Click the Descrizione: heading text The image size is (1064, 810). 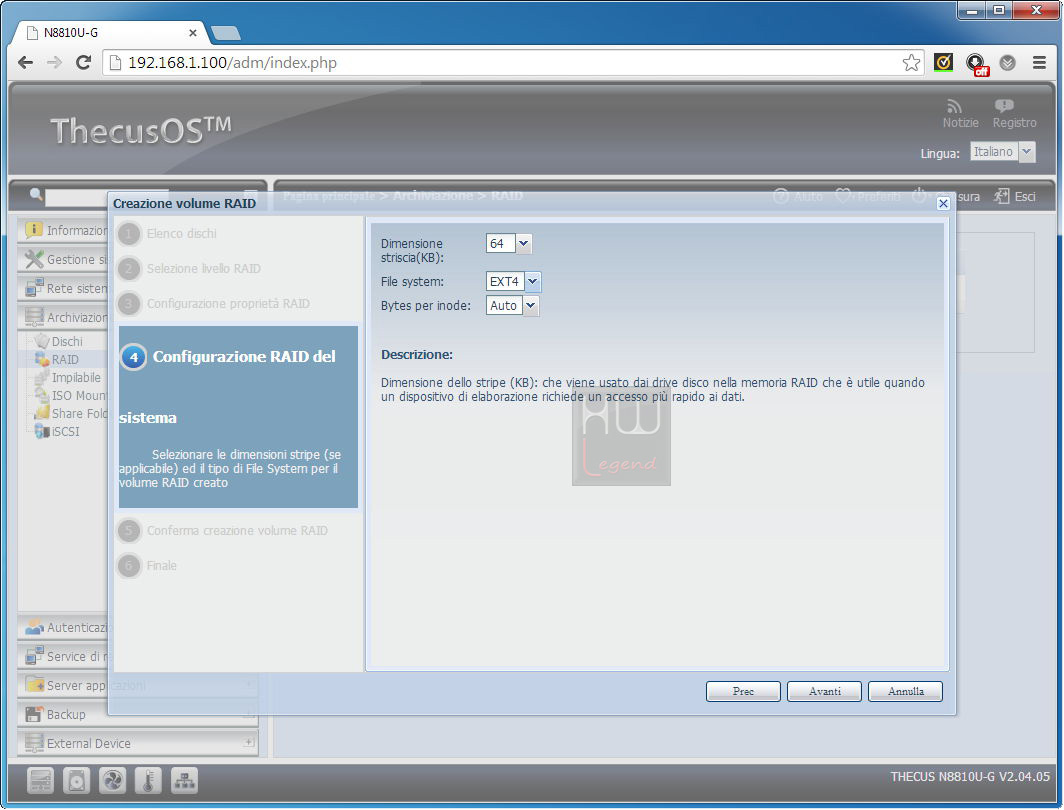click(x=417, y=355)
